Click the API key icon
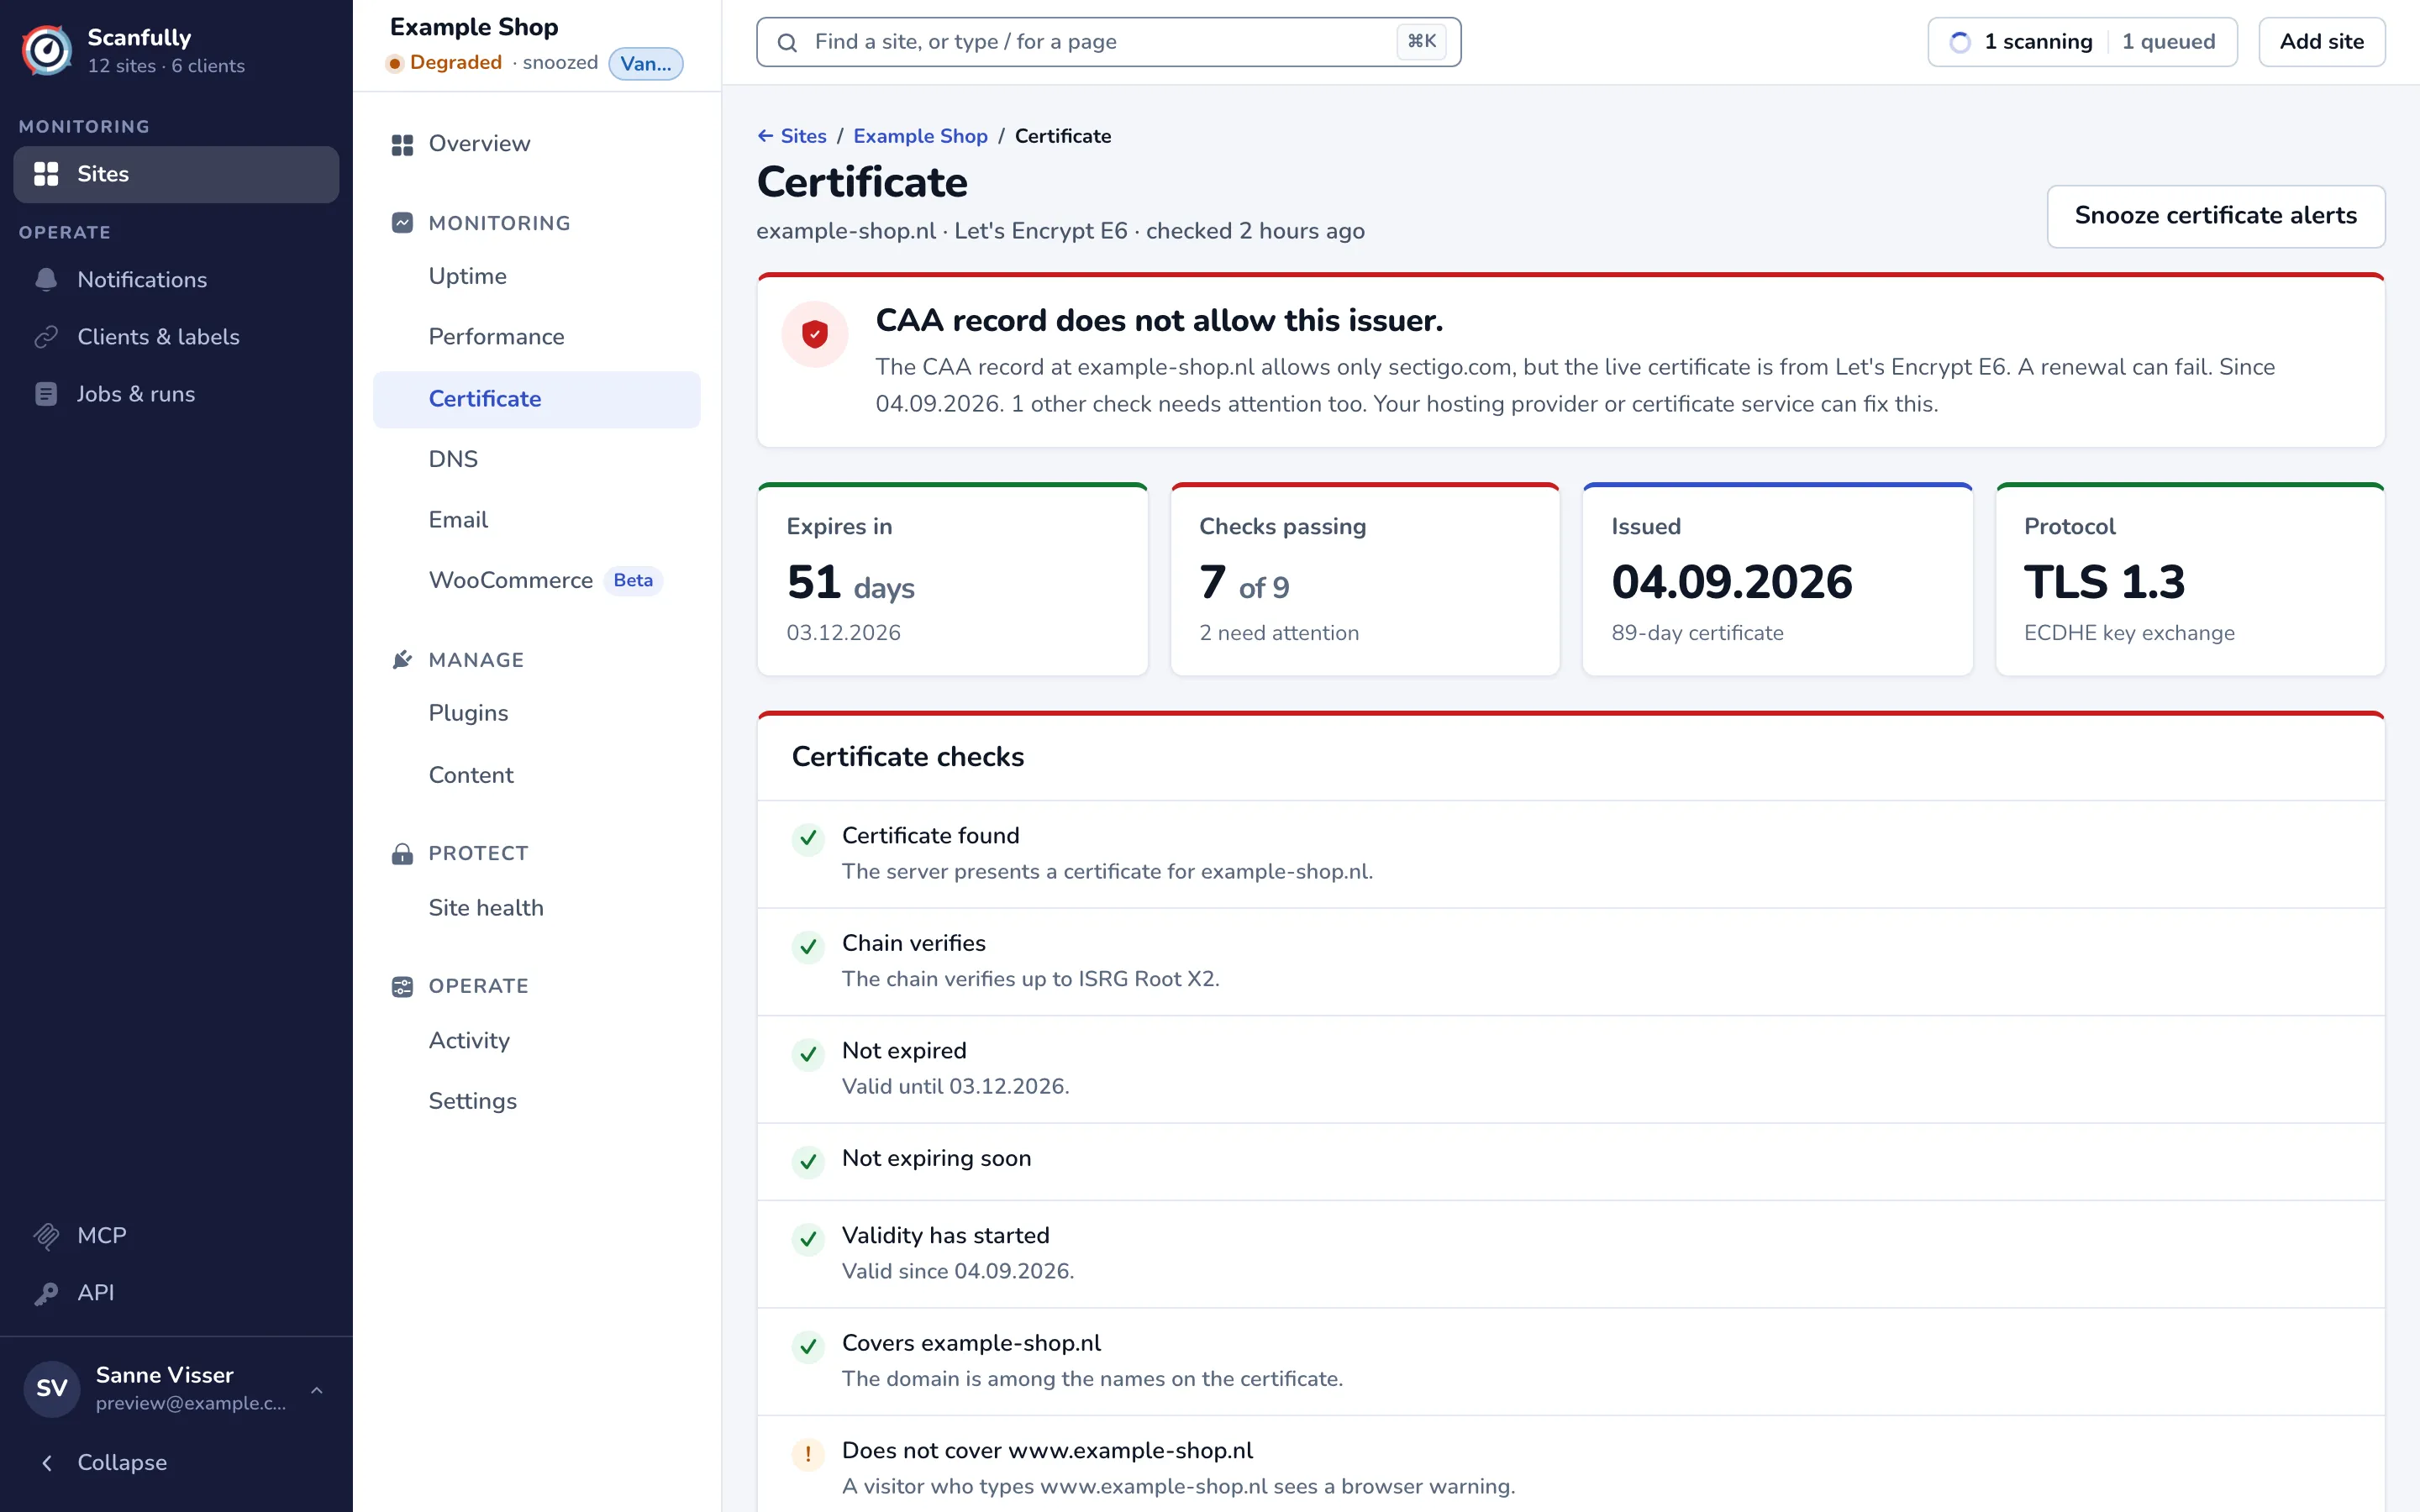 coord(46,1293)
